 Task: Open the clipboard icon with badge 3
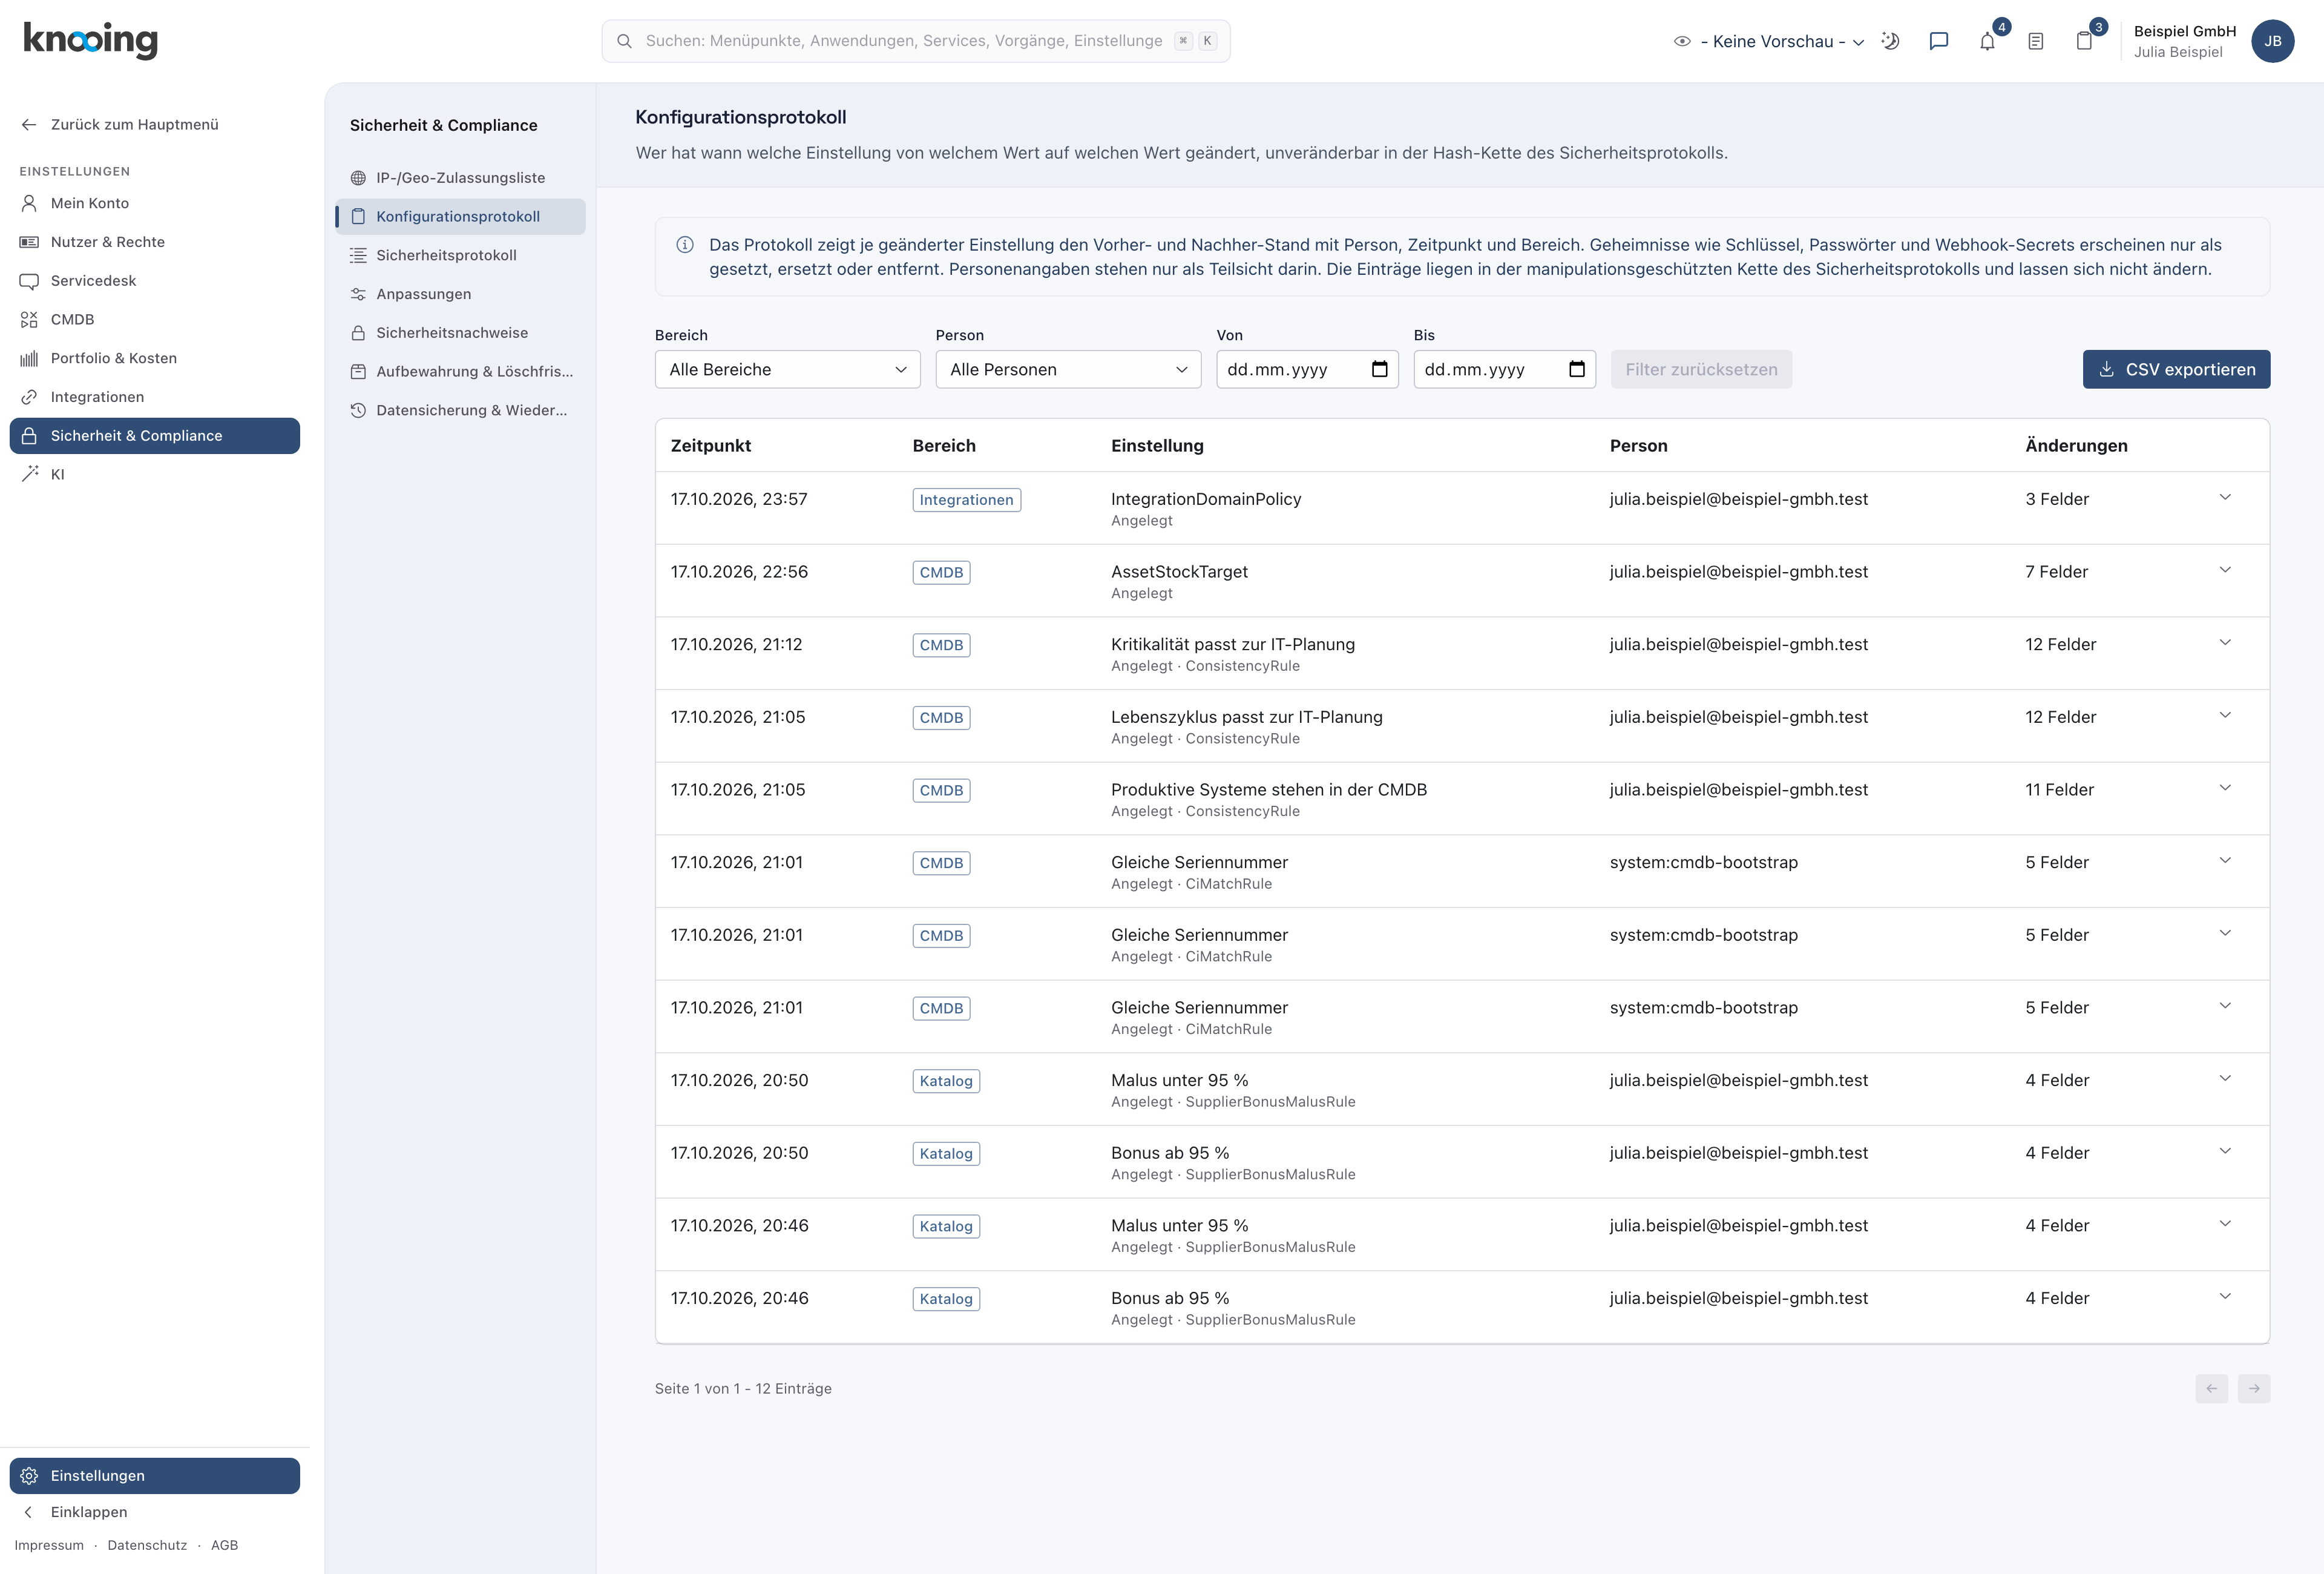click(2084, 41)
